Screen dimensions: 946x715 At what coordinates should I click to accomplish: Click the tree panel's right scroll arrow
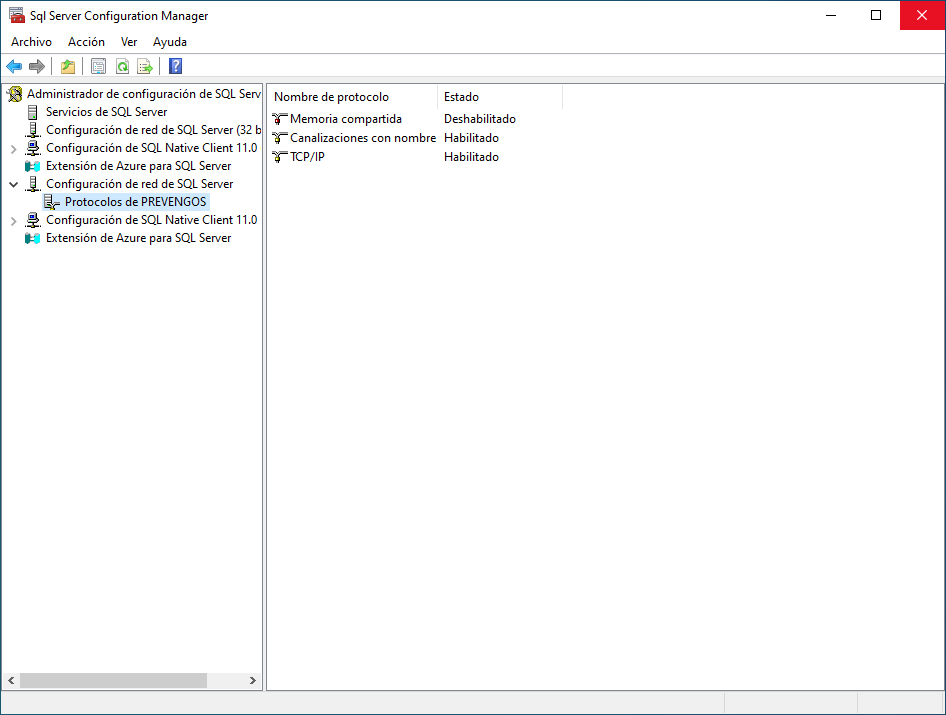tap(253, 681)
